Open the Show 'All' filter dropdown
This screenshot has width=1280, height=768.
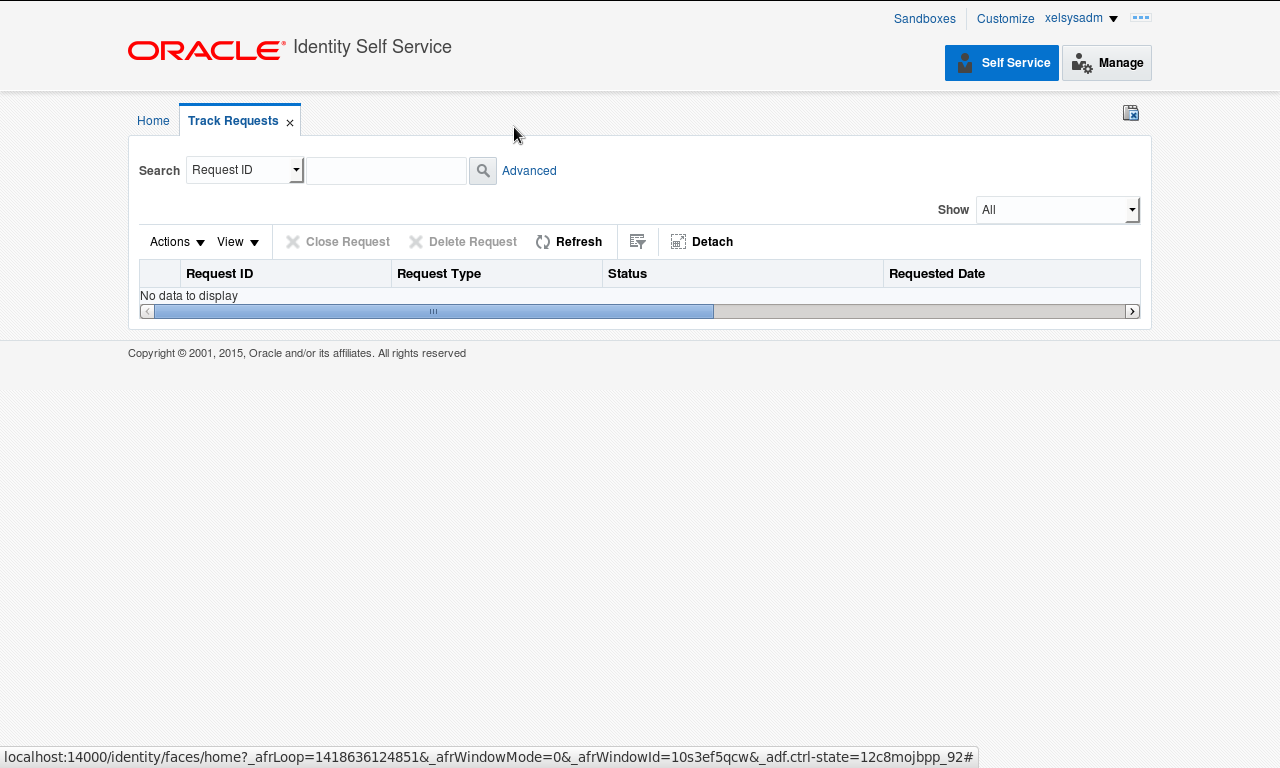click(x=1131, y=210)
